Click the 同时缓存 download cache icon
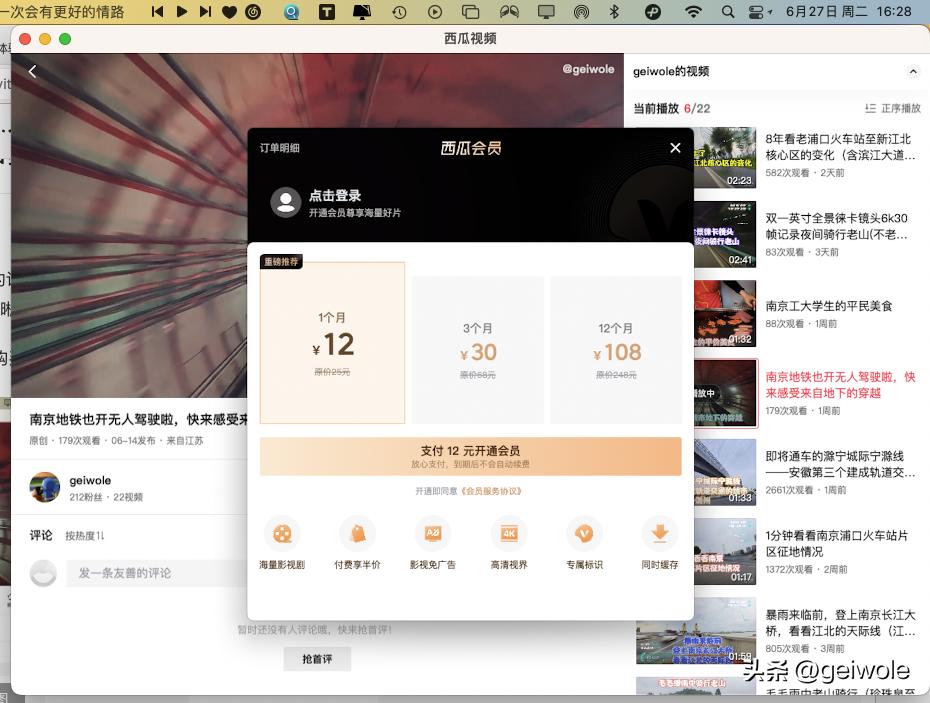This screenshot has width=930, height=703. coord(659,533)
